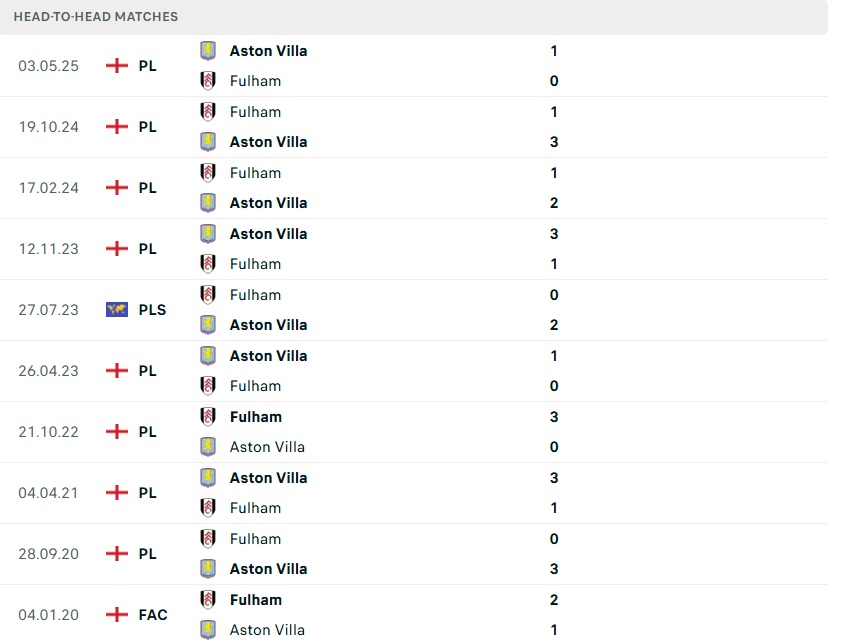Screen dimensions: 841x644
Task: Click England flag icon beside 12.11.23 match
Action: point(117,249)
